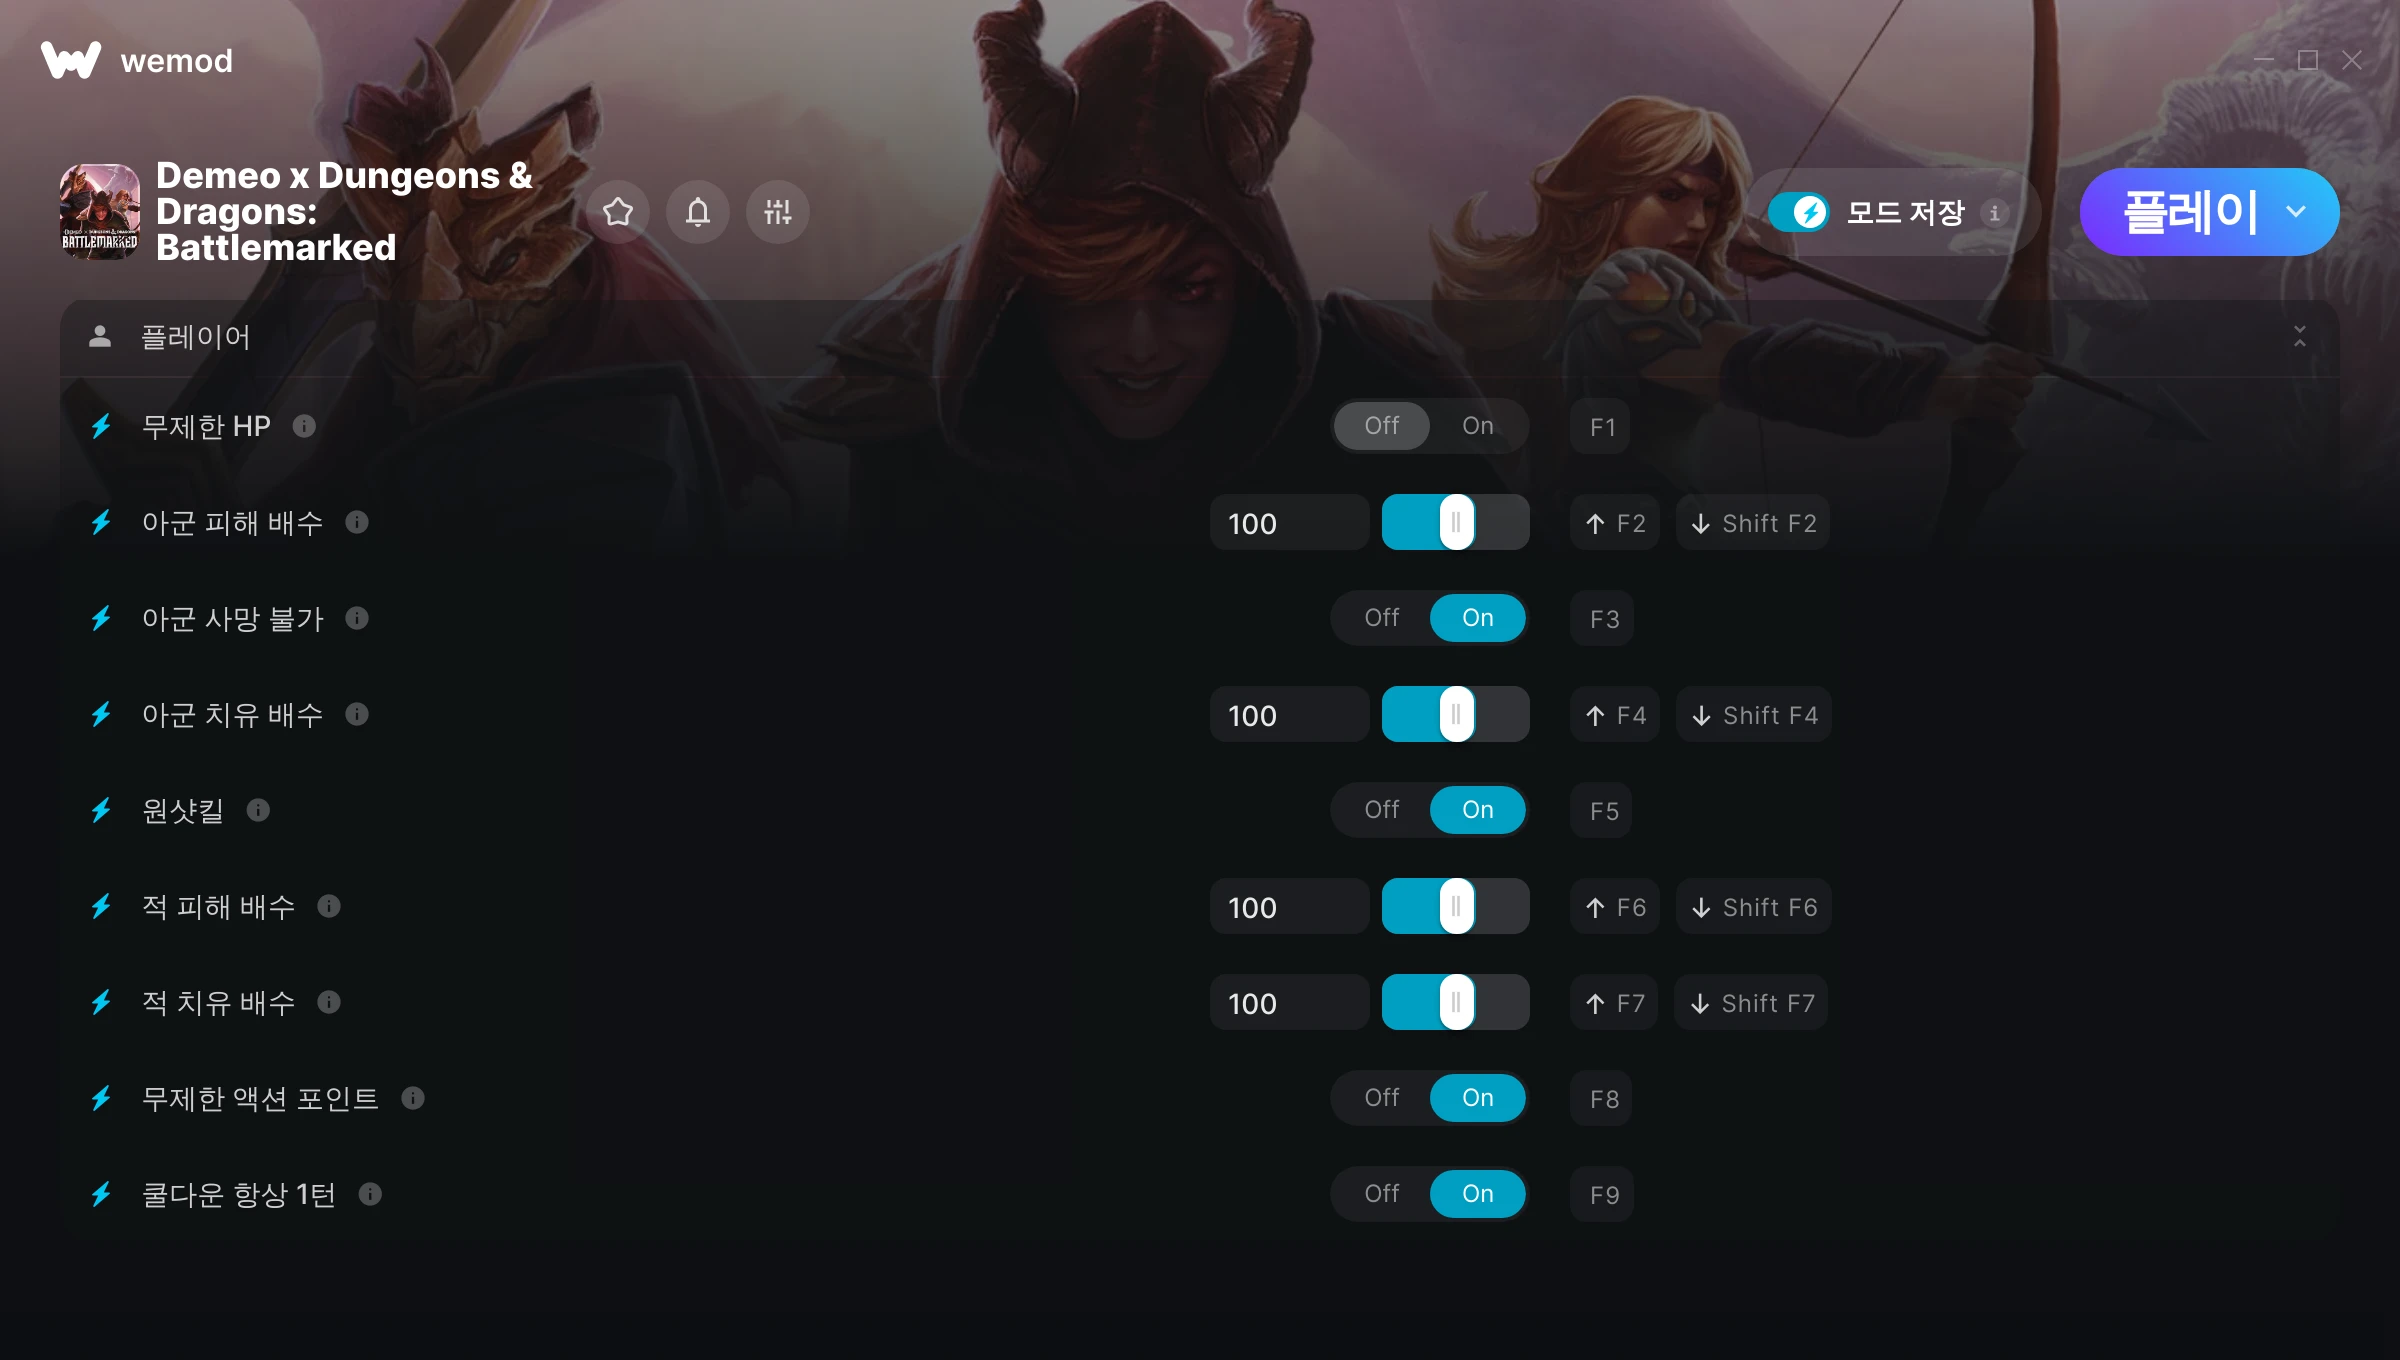
Task: Show info for 원샷킬 cheat
Action: 258,810
